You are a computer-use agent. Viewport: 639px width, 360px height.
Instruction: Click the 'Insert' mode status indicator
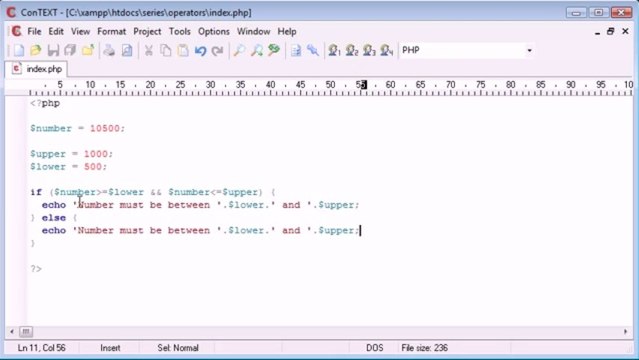110,348
